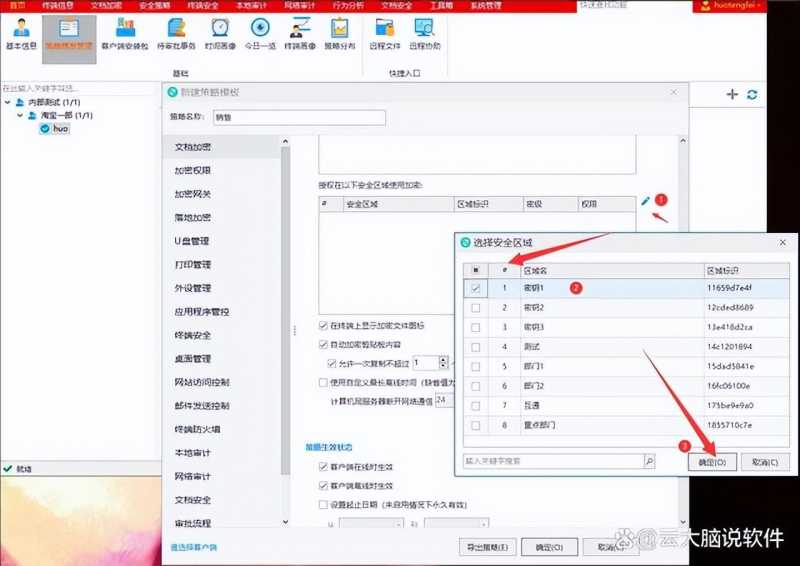Select U盘管理 in the category list
The height and width of the screenshot is (566, 800).
pyautogui.click(x=192, y=241)
